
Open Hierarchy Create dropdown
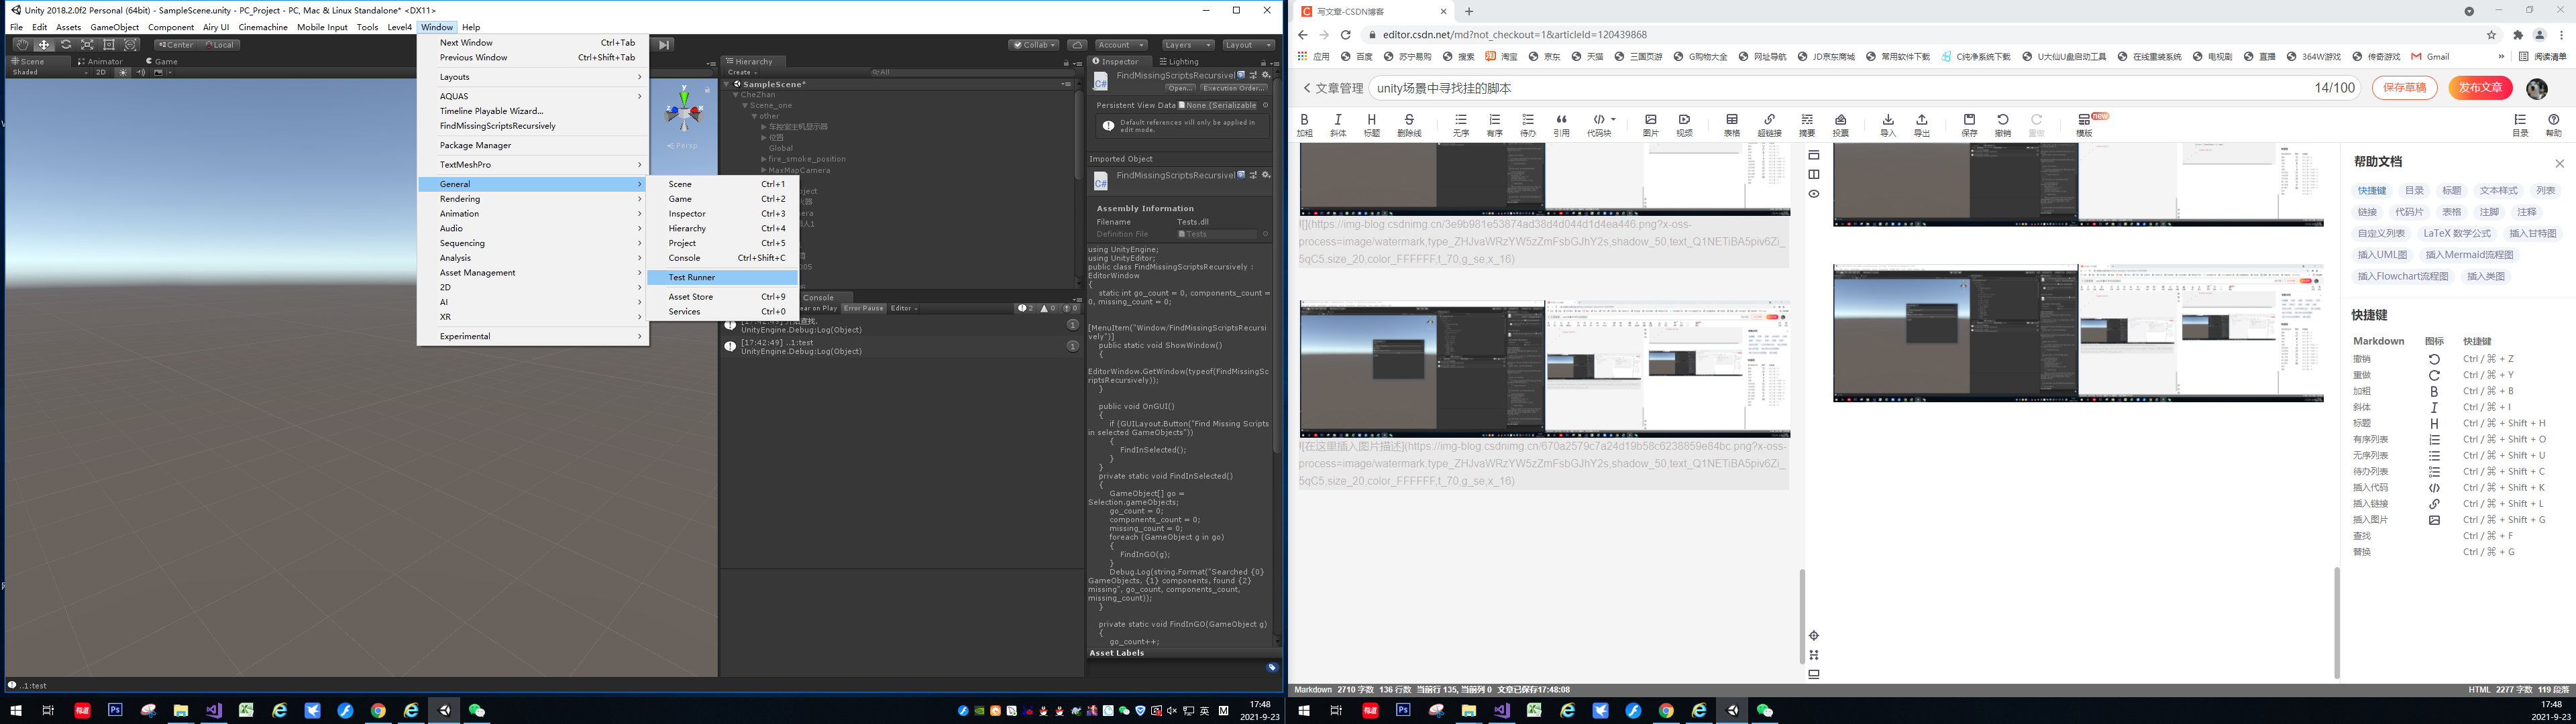point(743,72)
